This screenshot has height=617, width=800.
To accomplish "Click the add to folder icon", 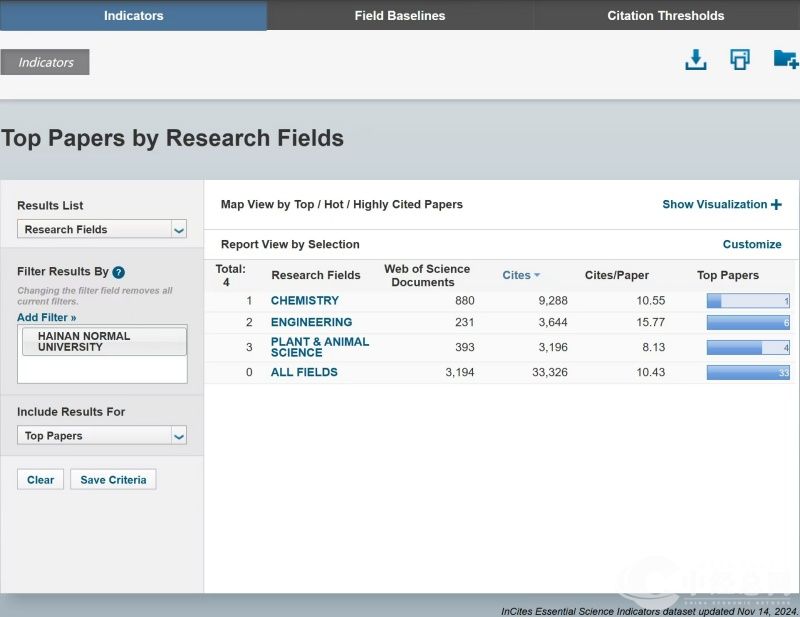I will pyautogui.click(x=785, y=60).
